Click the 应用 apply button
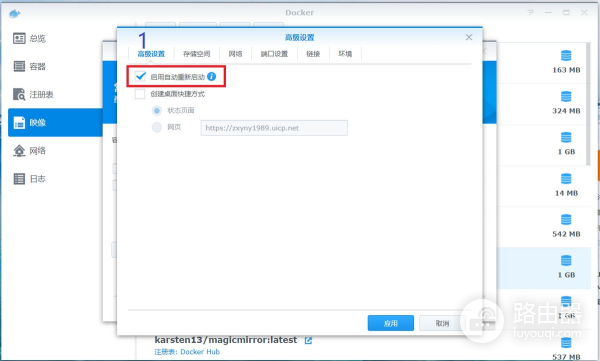600x361 pixels. (391, 323)
